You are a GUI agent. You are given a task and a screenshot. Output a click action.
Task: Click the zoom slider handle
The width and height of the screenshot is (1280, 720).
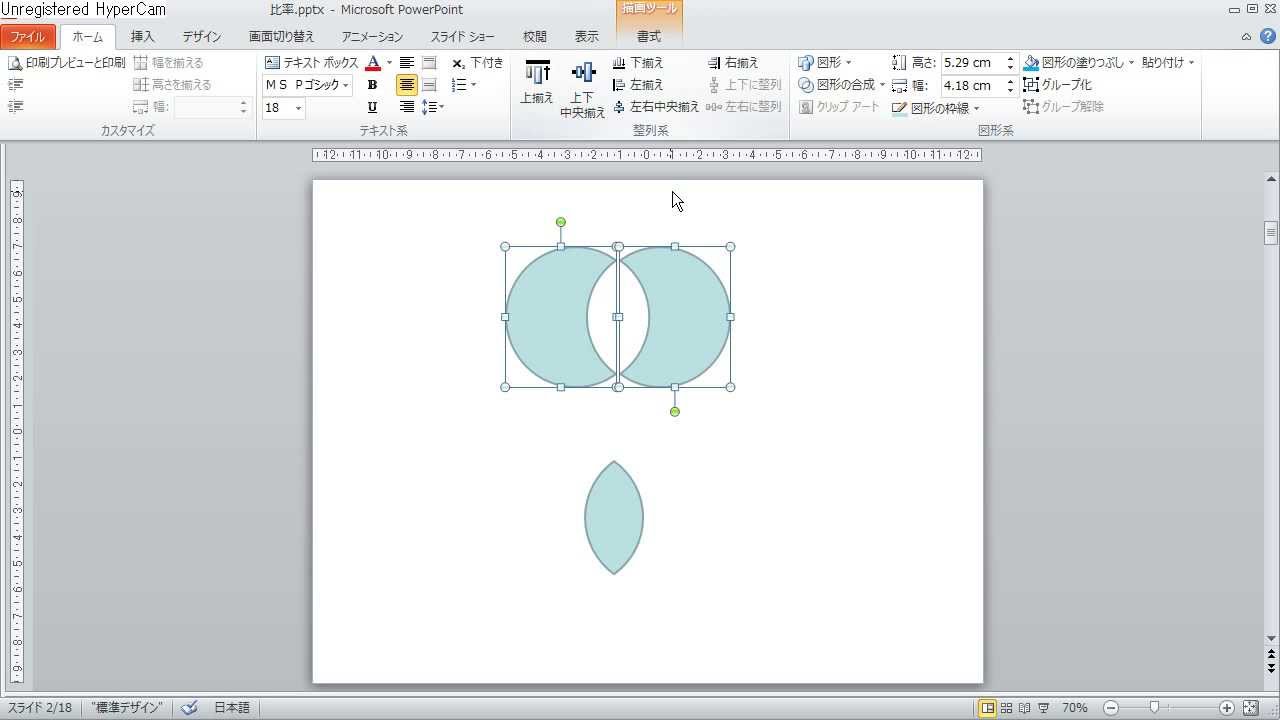coord(1154,708)
